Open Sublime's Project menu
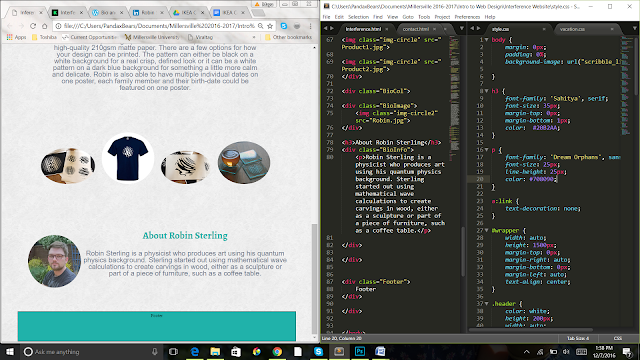The height and width of the screenshot is (360, 640). coord(442,17)
